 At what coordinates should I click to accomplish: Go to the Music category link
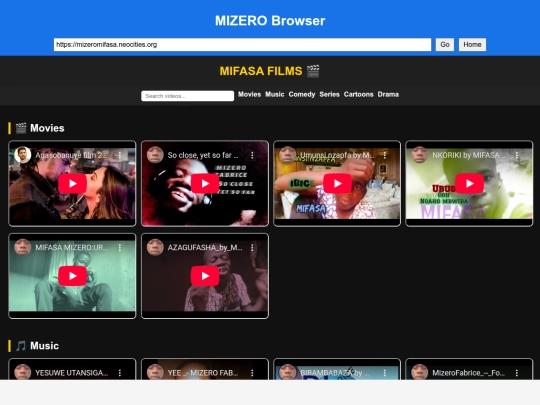pyautogui.click(x=274, y=94)
